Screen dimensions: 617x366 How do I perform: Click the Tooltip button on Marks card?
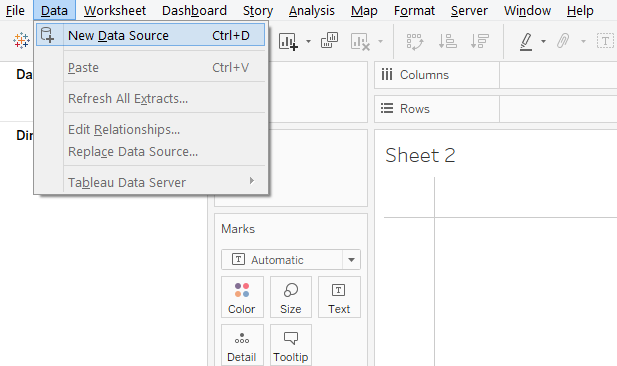coord(290,345)
